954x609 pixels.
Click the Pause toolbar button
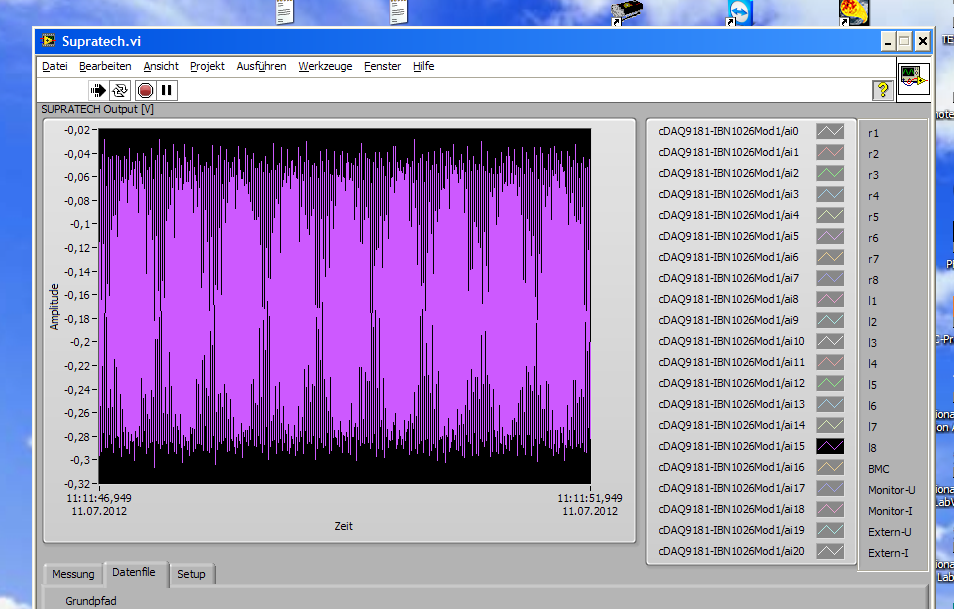click(x=166, y=91)
